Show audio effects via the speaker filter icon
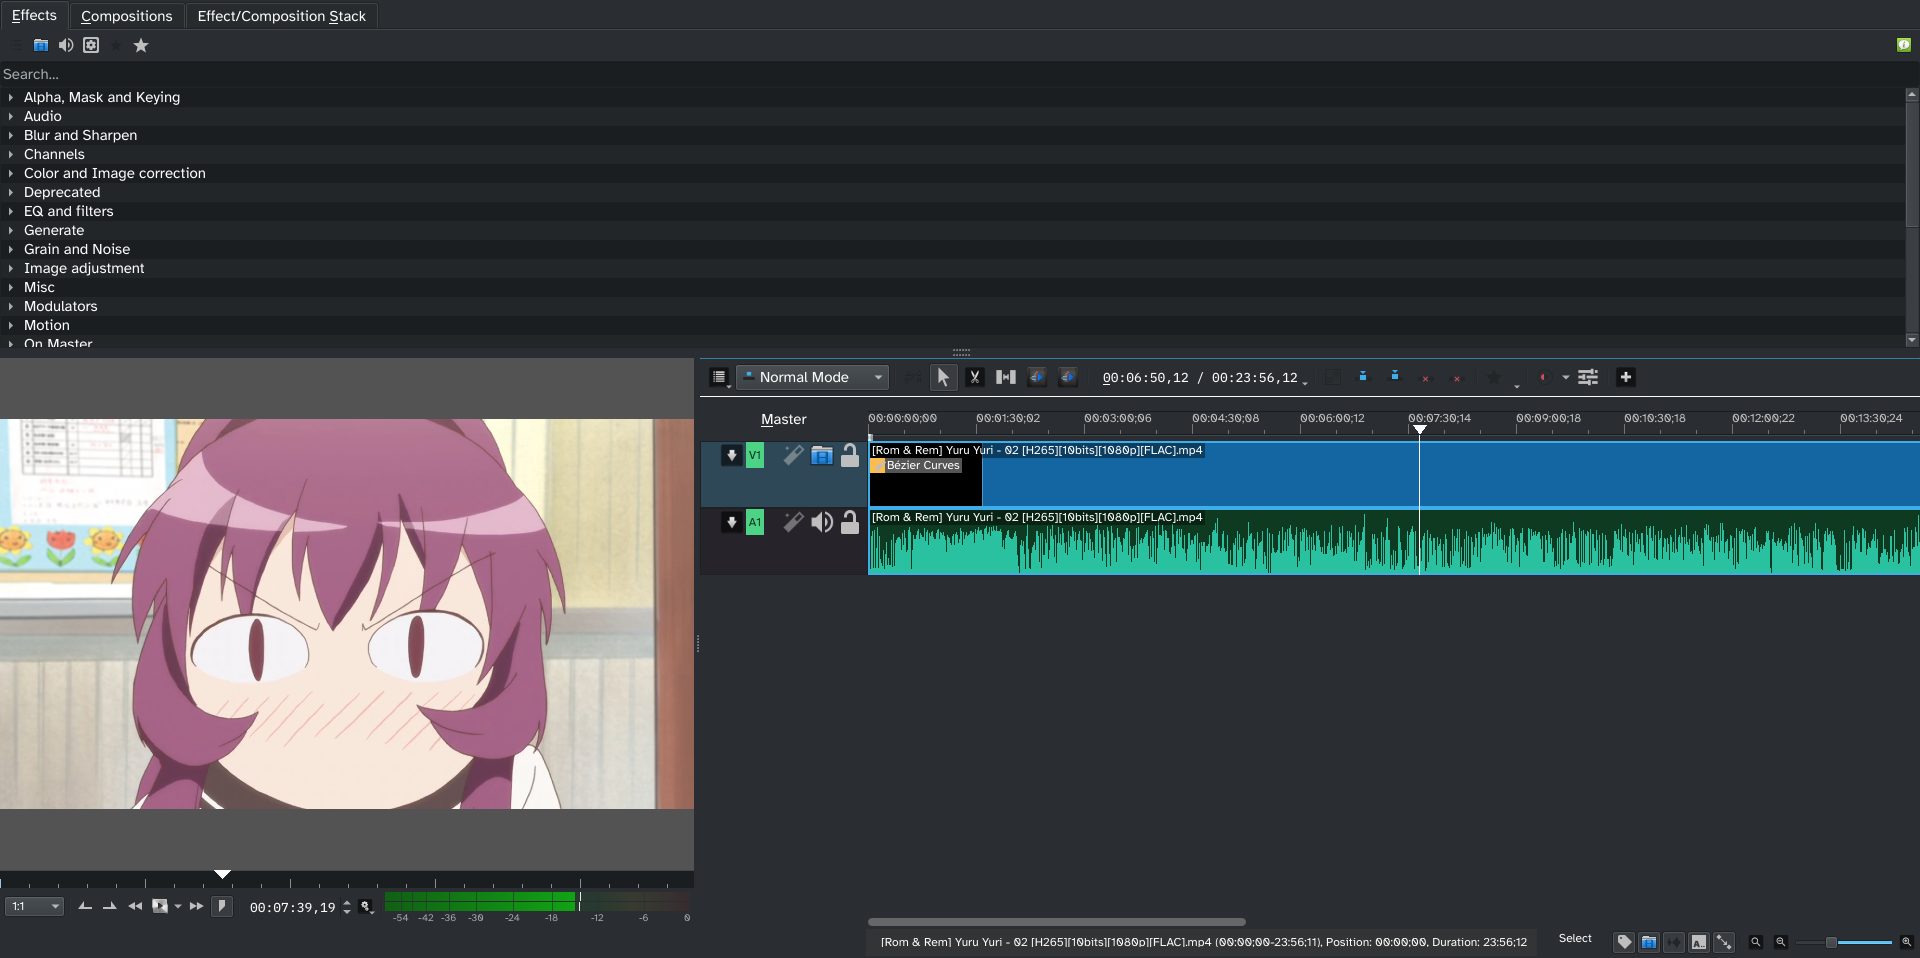Image resolution: width=1920 pixels, height=958 pixels. pos(66,45)
